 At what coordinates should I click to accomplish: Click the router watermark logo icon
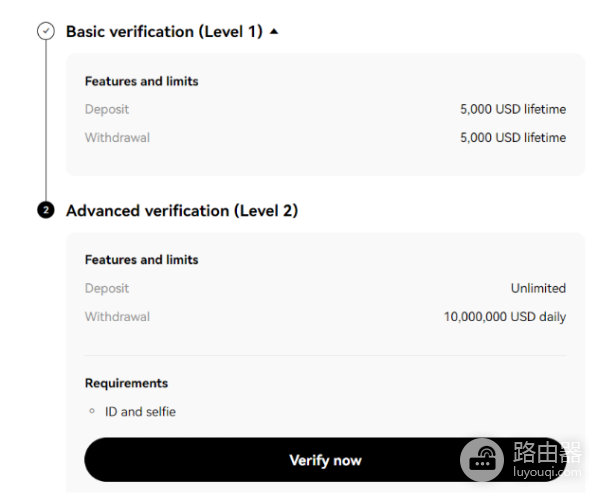pyautogui.click(x=484, y=461)
